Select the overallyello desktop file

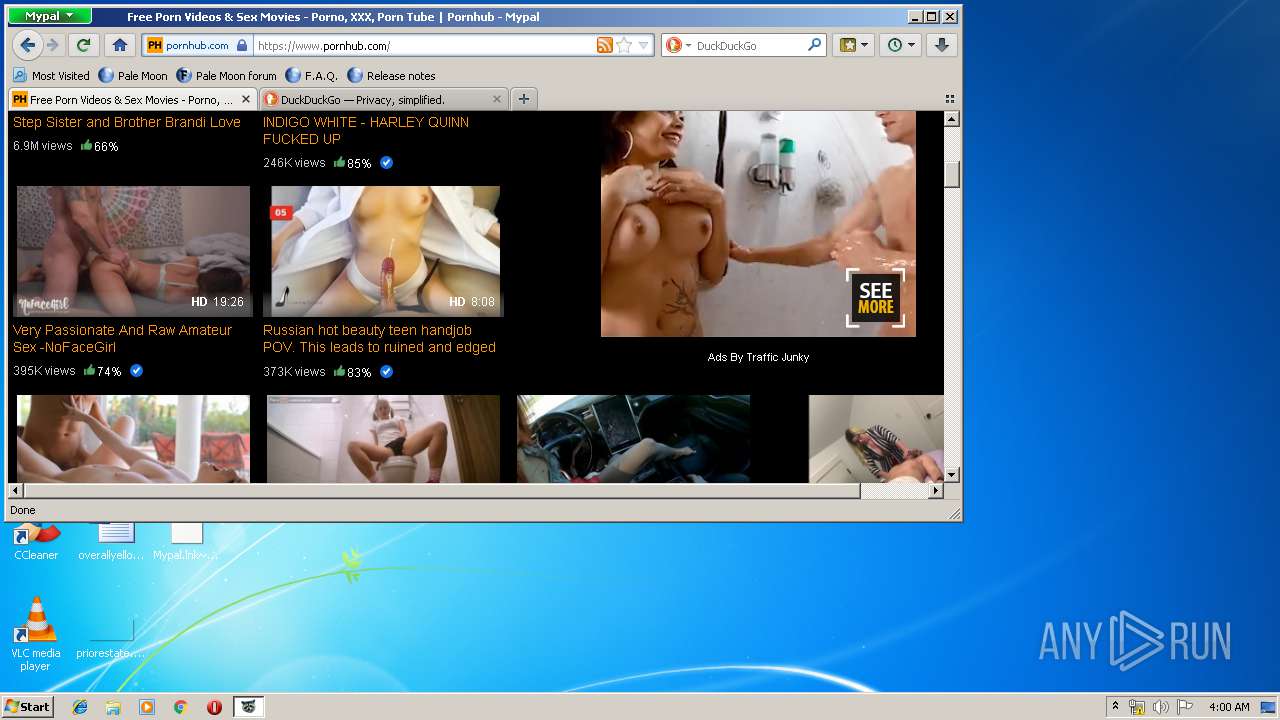click(x=111, y=542)
